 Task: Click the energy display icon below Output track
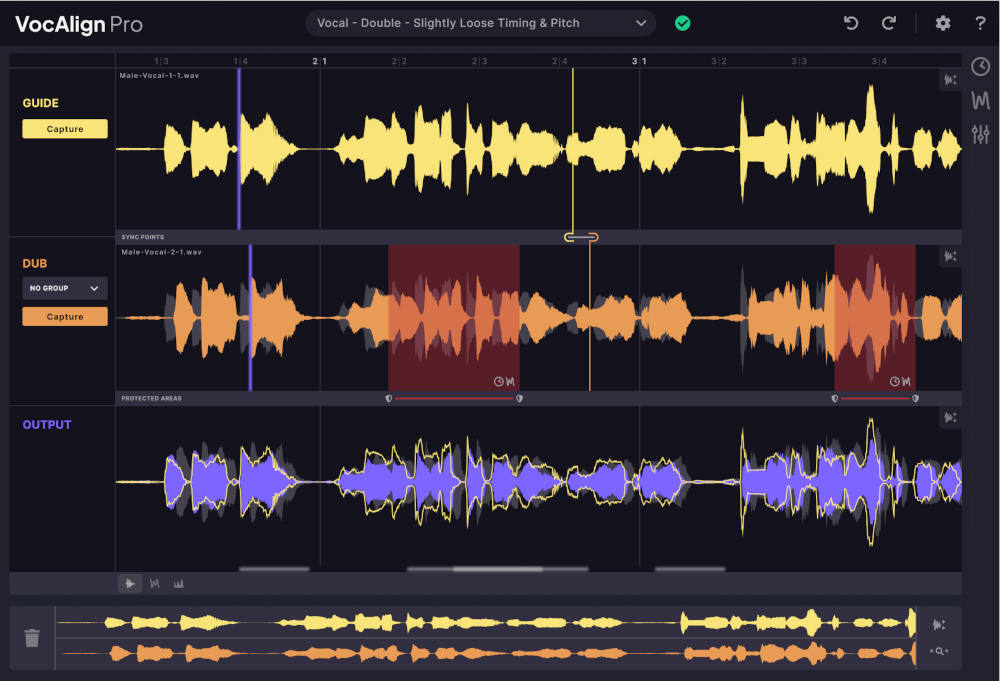[x=179, y=583]
